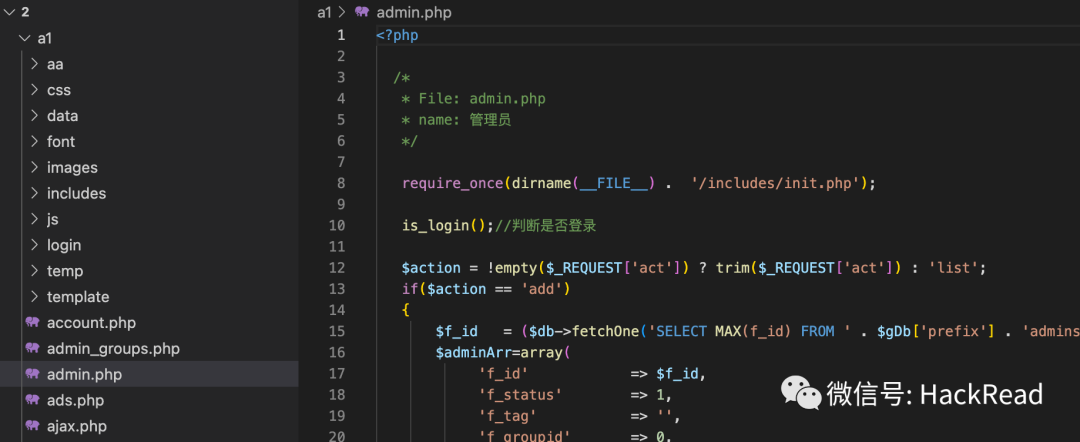Click the require_once statement on line 8
This screenshot has height=442, width=1080.
tap(638, 183)
